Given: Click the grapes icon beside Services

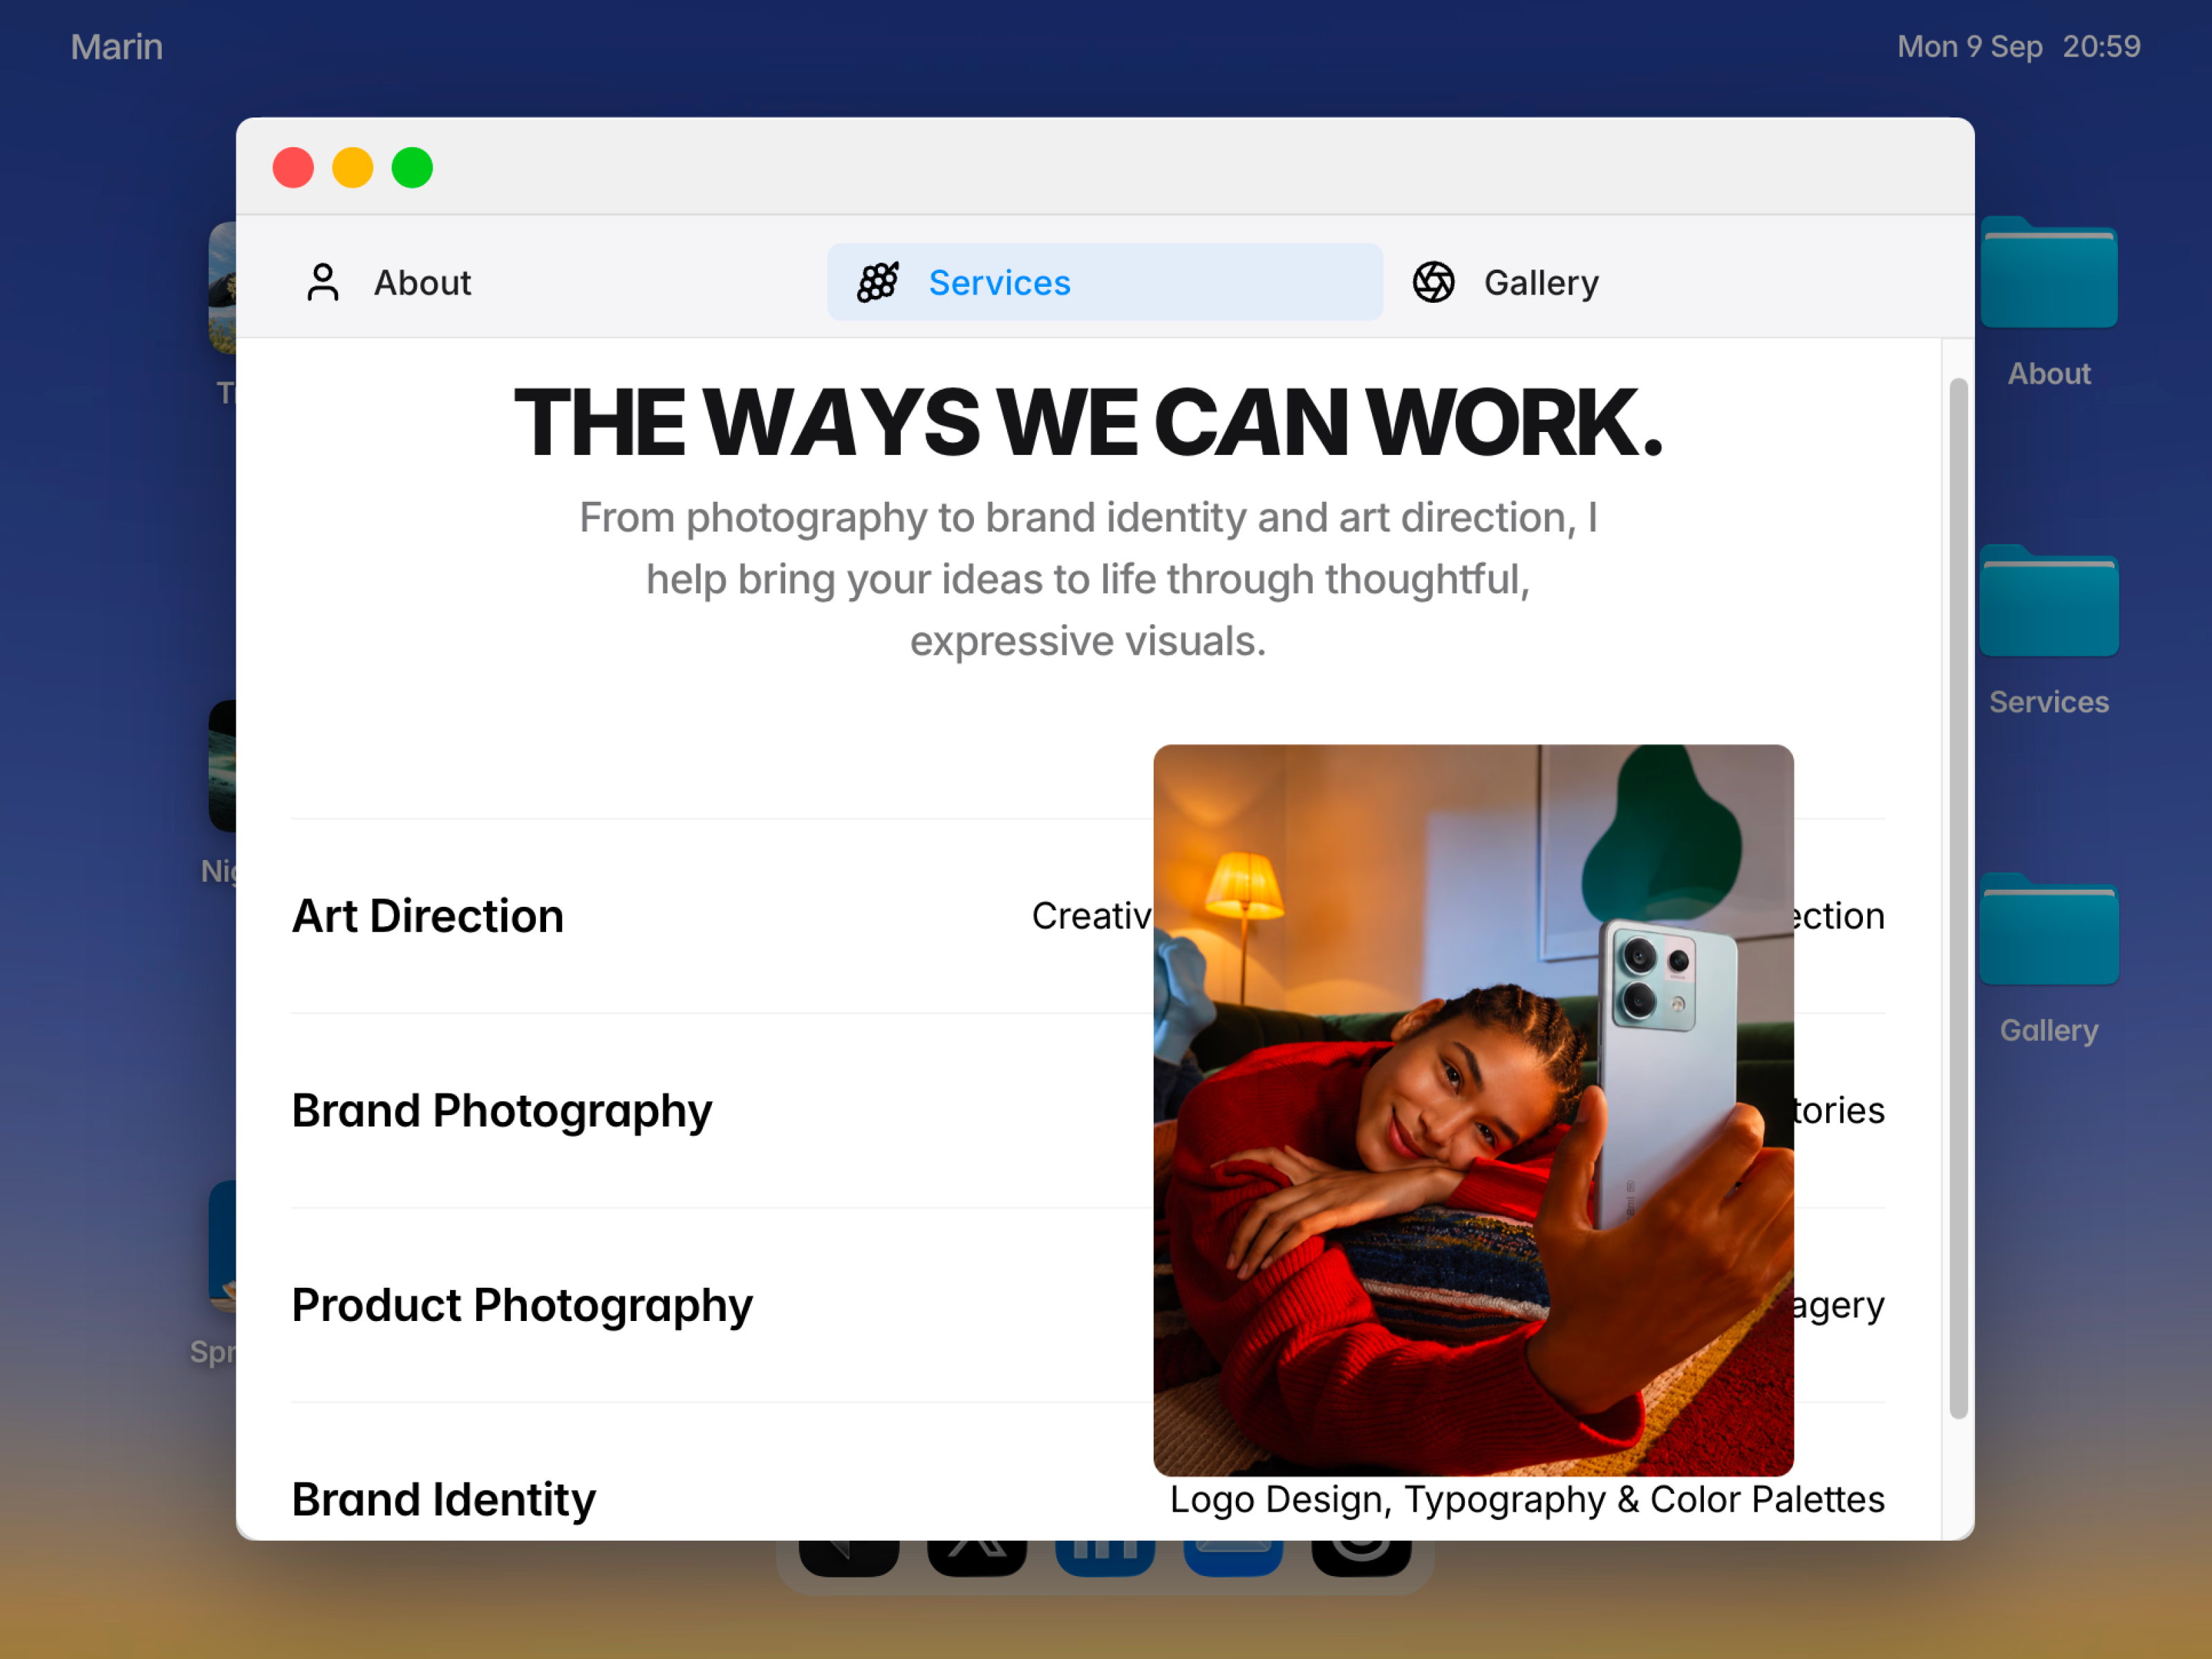Looking at the screenshot, I should tap(878, 282).
